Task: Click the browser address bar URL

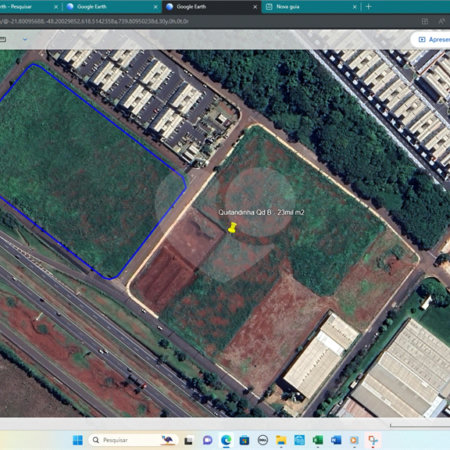Action: pos(95,21)
